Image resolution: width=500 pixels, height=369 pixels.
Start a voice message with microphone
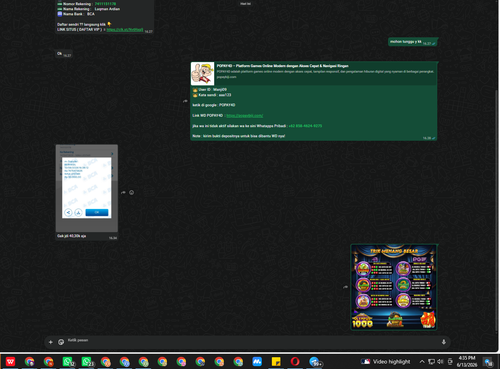tap(444, 342)
